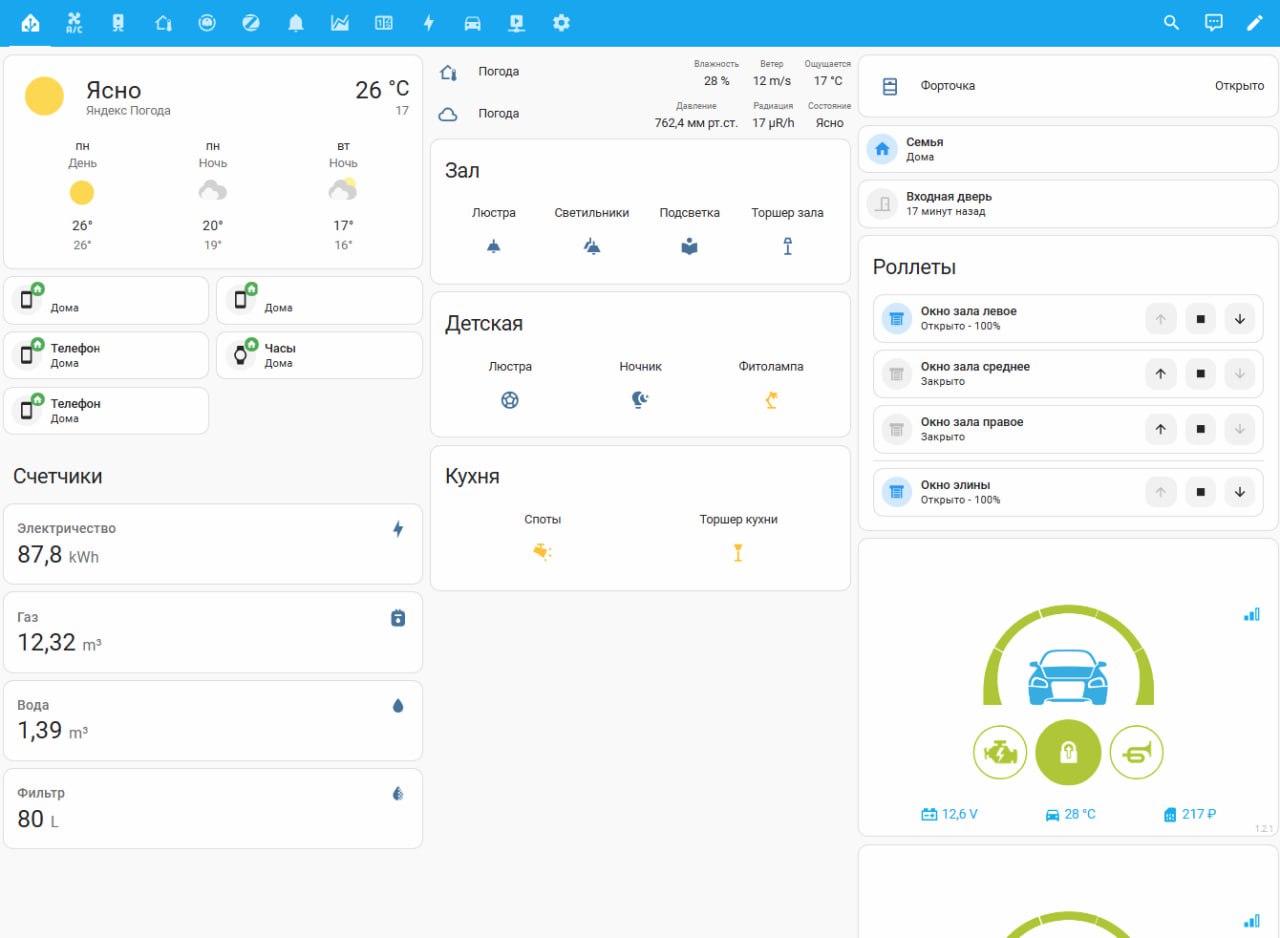
Task: Open Окно зала среднее with up arrow
Action: (x=1161, y=374)
